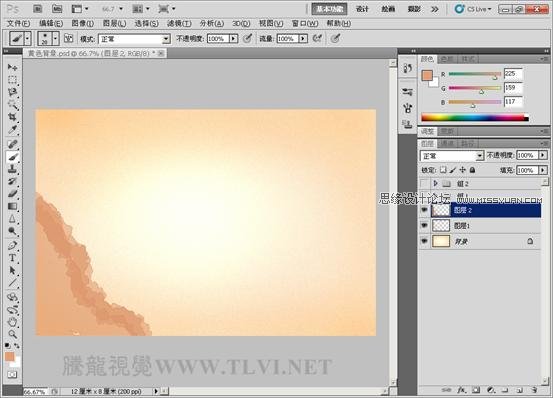Screen dimensions: 553x398
Task: Open the layer style fx menu
Action: tap(461, 390)
